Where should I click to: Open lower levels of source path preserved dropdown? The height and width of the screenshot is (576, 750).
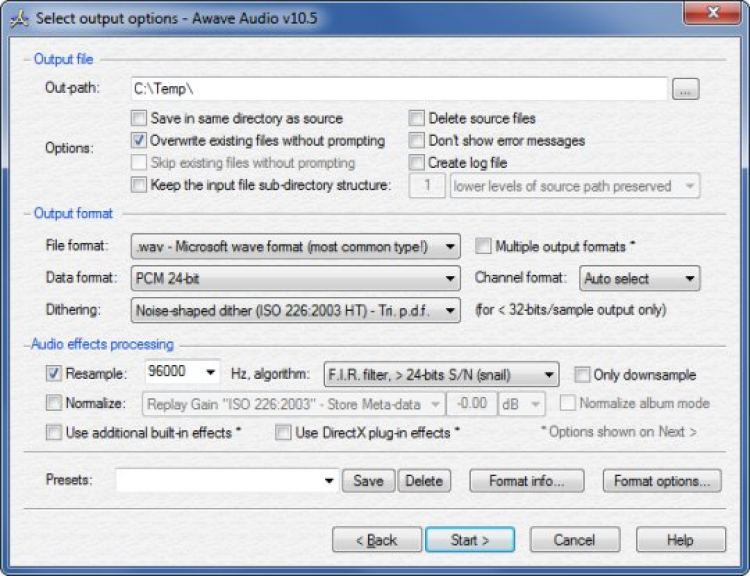(575, 186)
